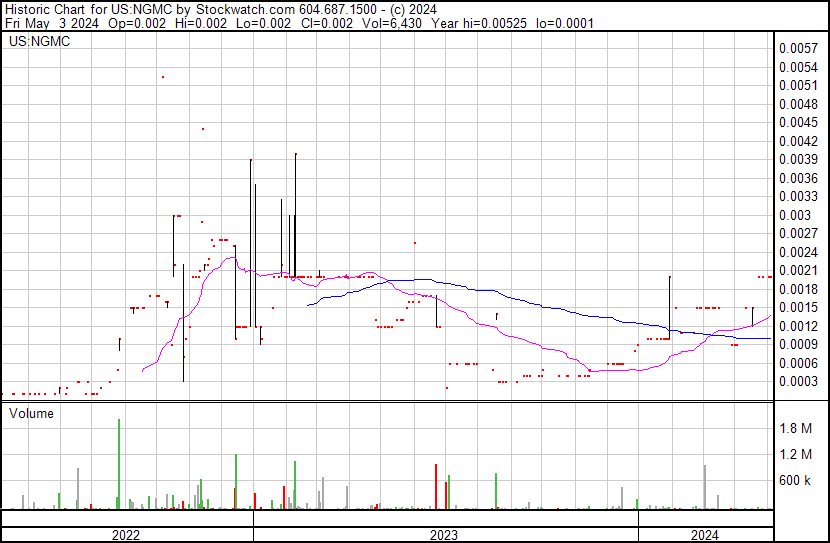This screenshot has height=543, width=830.
Task: Click the 0.0039 price axis label
Action: pyautogui.click(x=798, y=159)
